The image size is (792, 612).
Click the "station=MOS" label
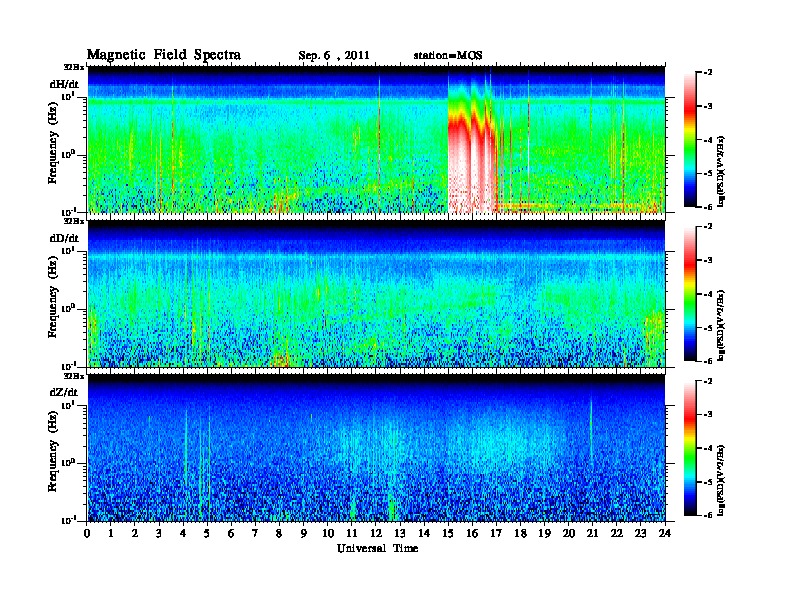(448, 56)
